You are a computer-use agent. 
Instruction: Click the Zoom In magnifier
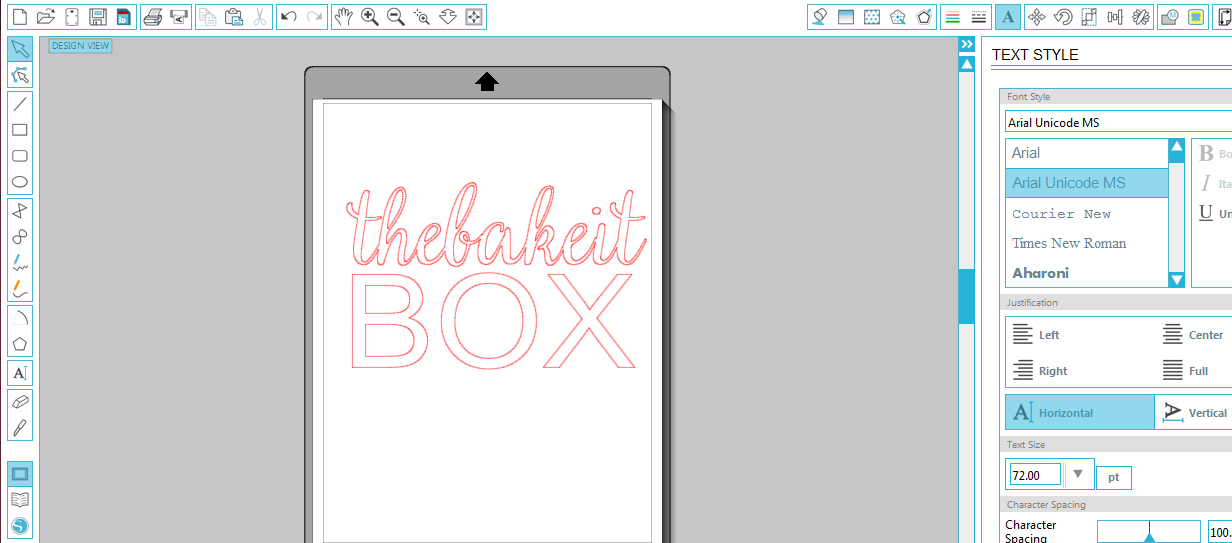370,17
